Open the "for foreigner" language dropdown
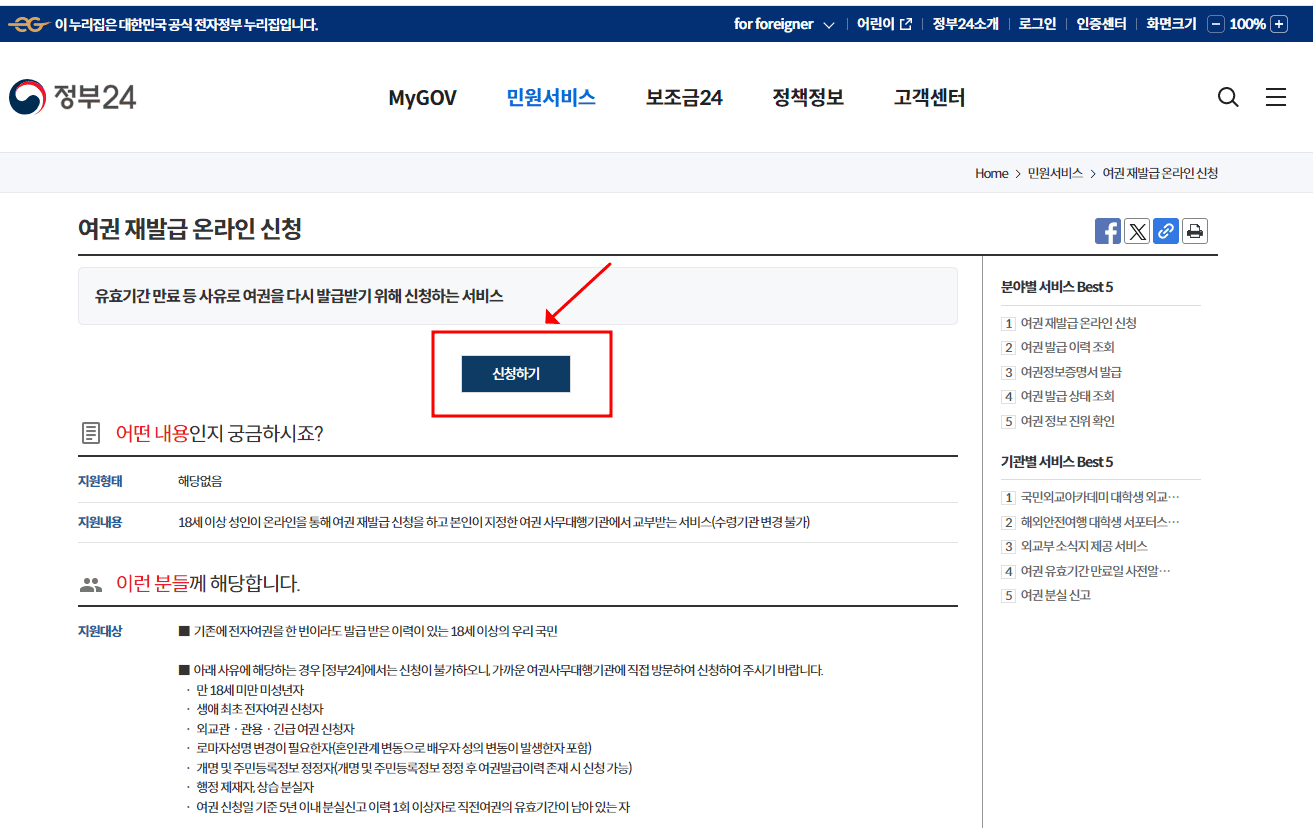This screenshot has width=1313, height=828. tap(783, 23)
